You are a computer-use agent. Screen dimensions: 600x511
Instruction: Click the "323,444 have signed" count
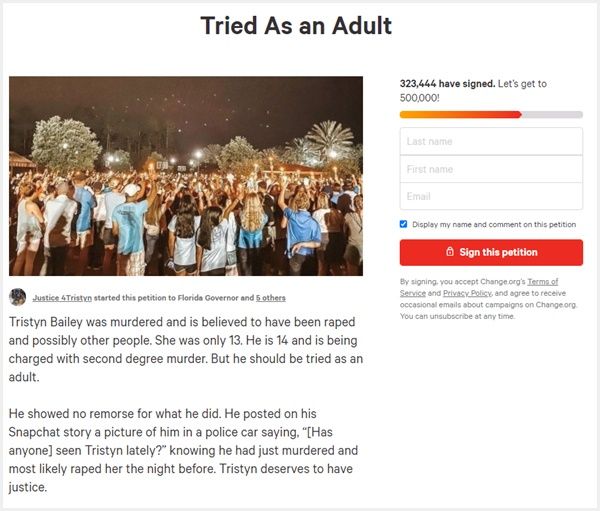coord(447,84)
